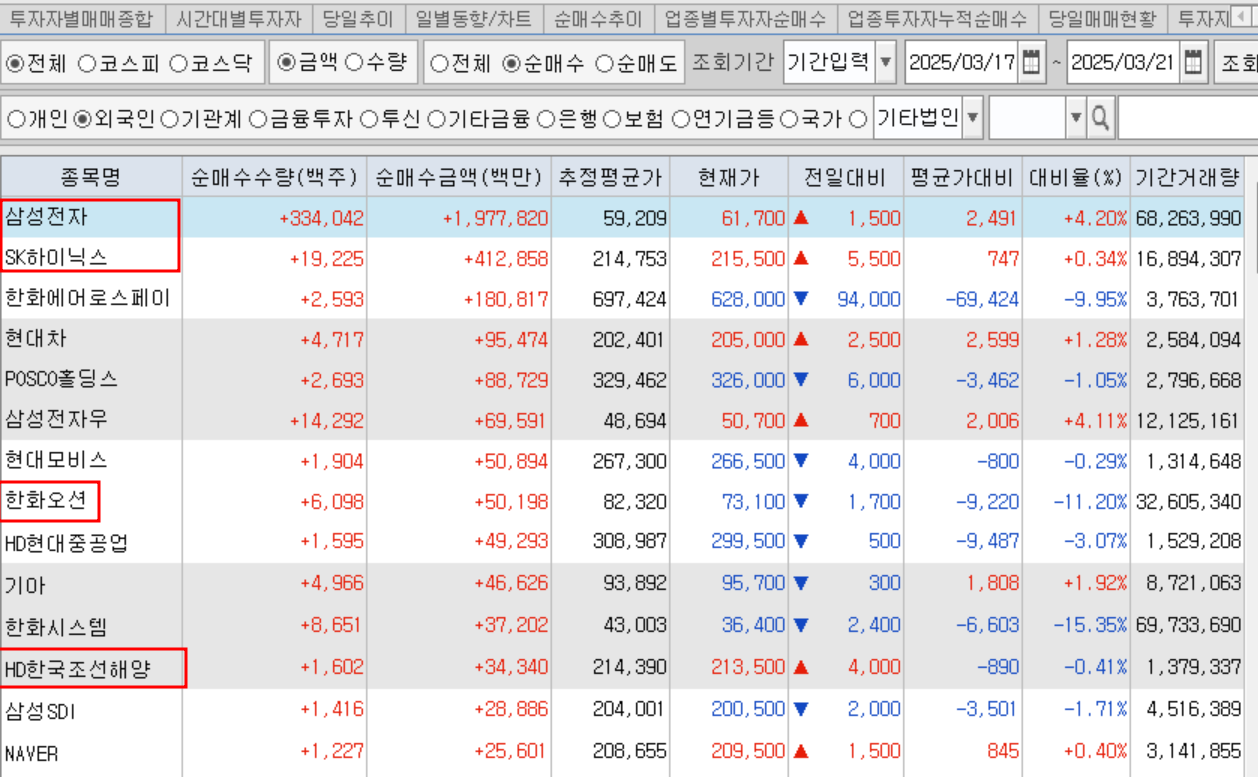This screenshot has height=777, width=1258.
Task: Select 연기금등 investor radio button
Action: [x=681, y=120]
